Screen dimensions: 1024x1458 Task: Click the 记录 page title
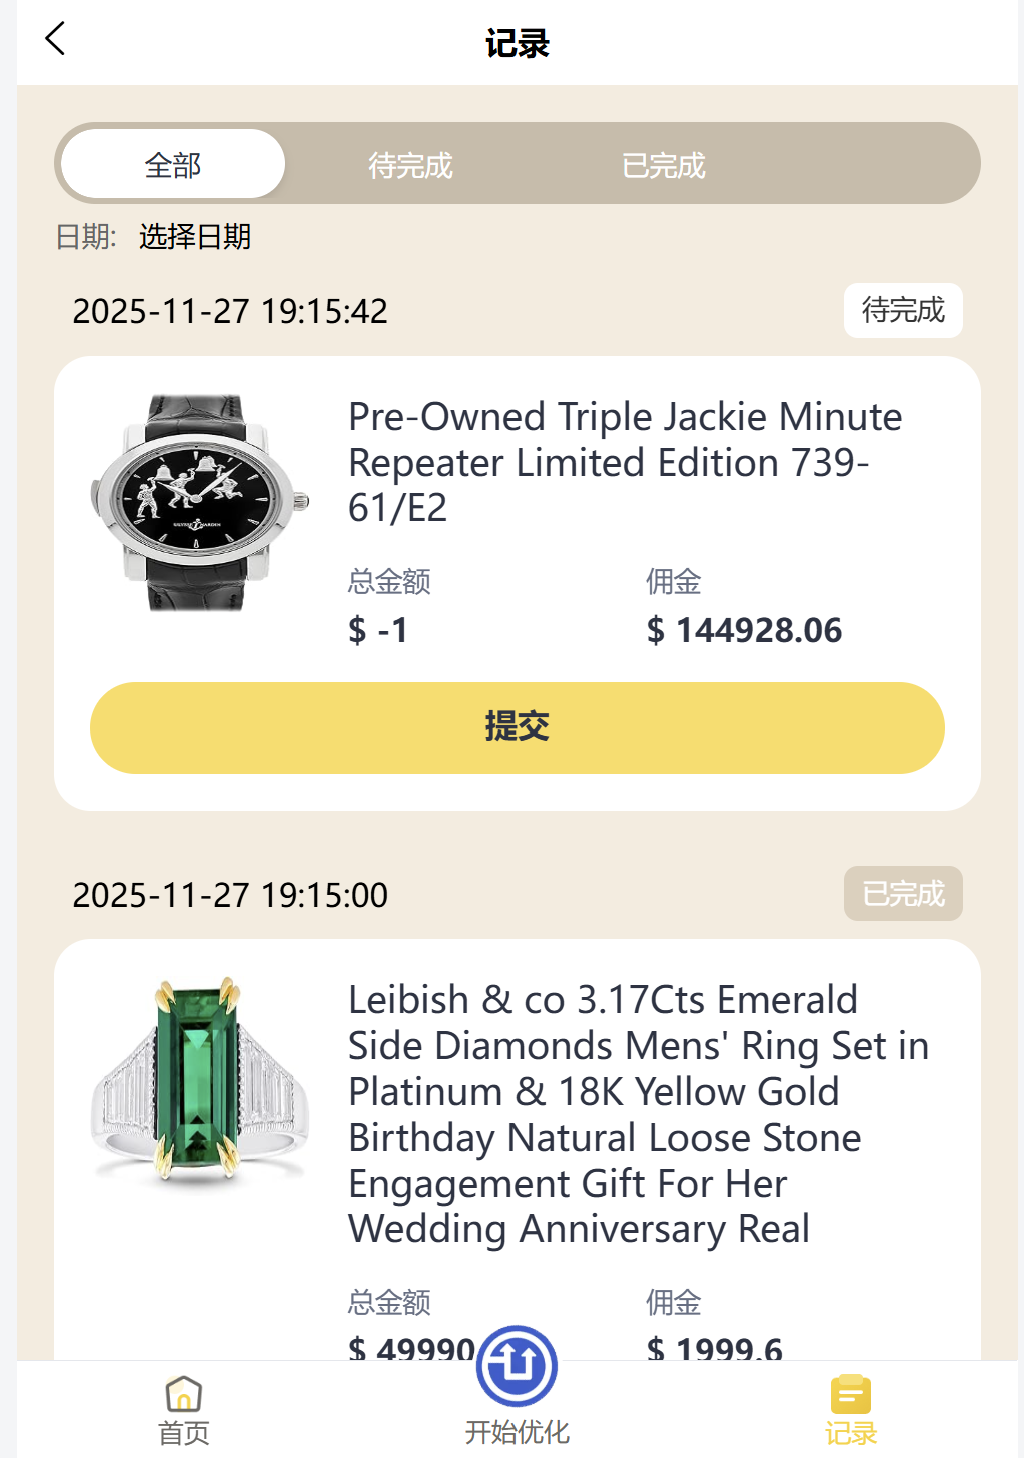(x=517, y=43)
